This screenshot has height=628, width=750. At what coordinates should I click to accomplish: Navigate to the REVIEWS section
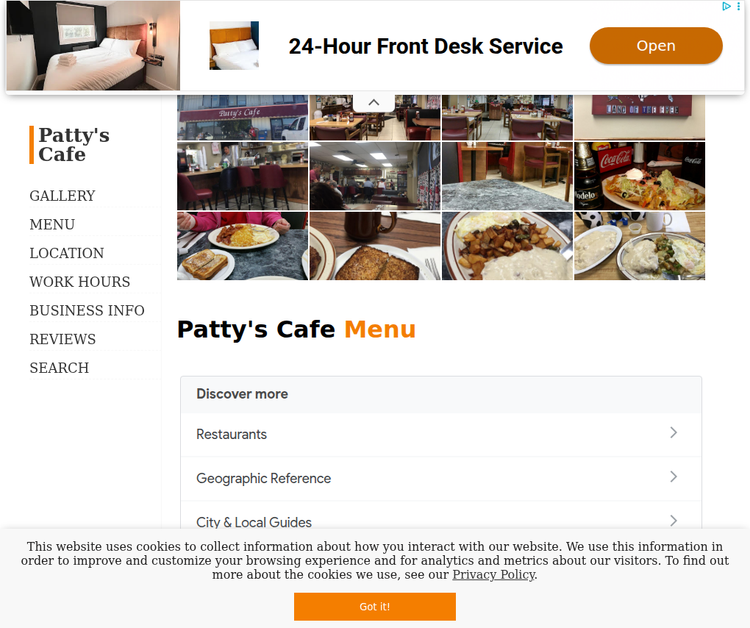tap(63, 339)
